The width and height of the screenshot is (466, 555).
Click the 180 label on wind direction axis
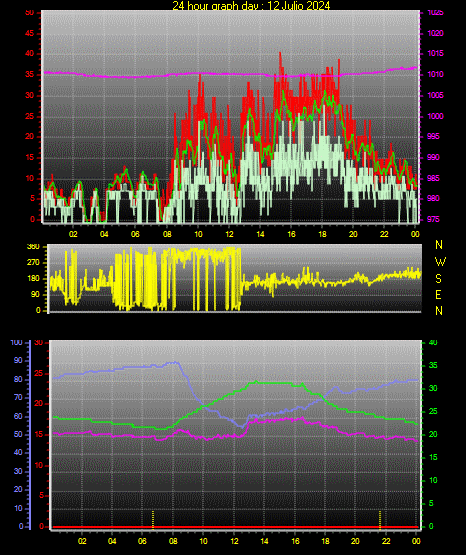point(34,279)
